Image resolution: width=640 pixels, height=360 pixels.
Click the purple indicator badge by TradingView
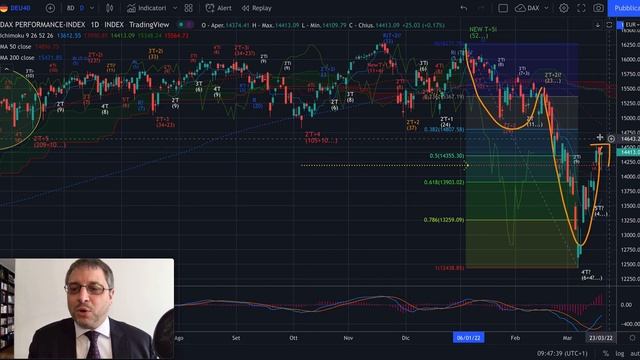click(x=189, y=24)
